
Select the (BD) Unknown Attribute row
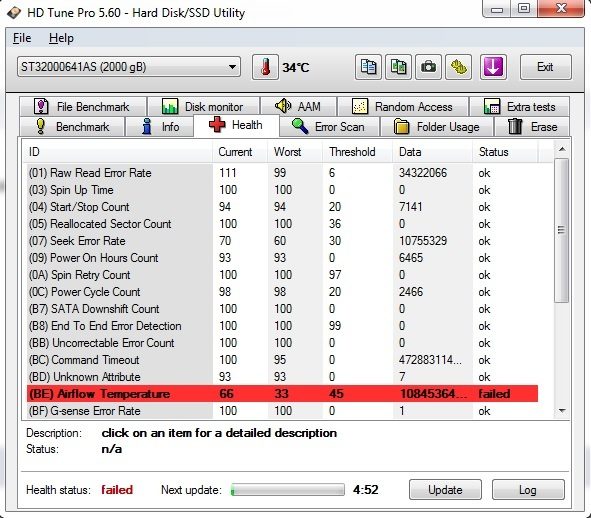click(x=282, y=377)
